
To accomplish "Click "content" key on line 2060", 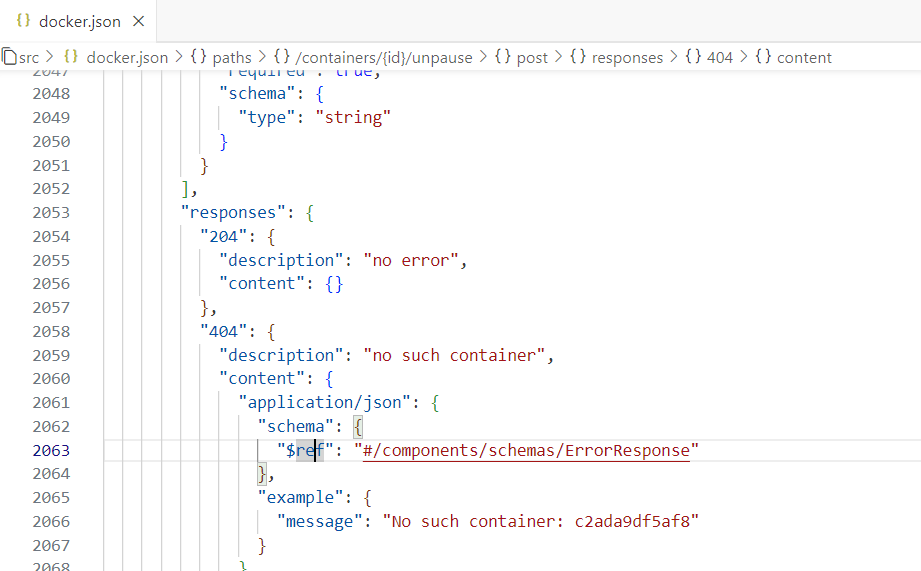I will tap(262, 378).
